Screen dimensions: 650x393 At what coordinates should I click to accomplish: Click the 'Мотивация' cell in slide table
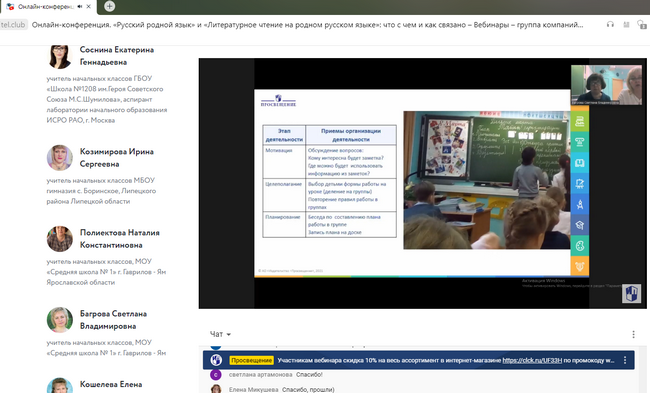point(284,162)
